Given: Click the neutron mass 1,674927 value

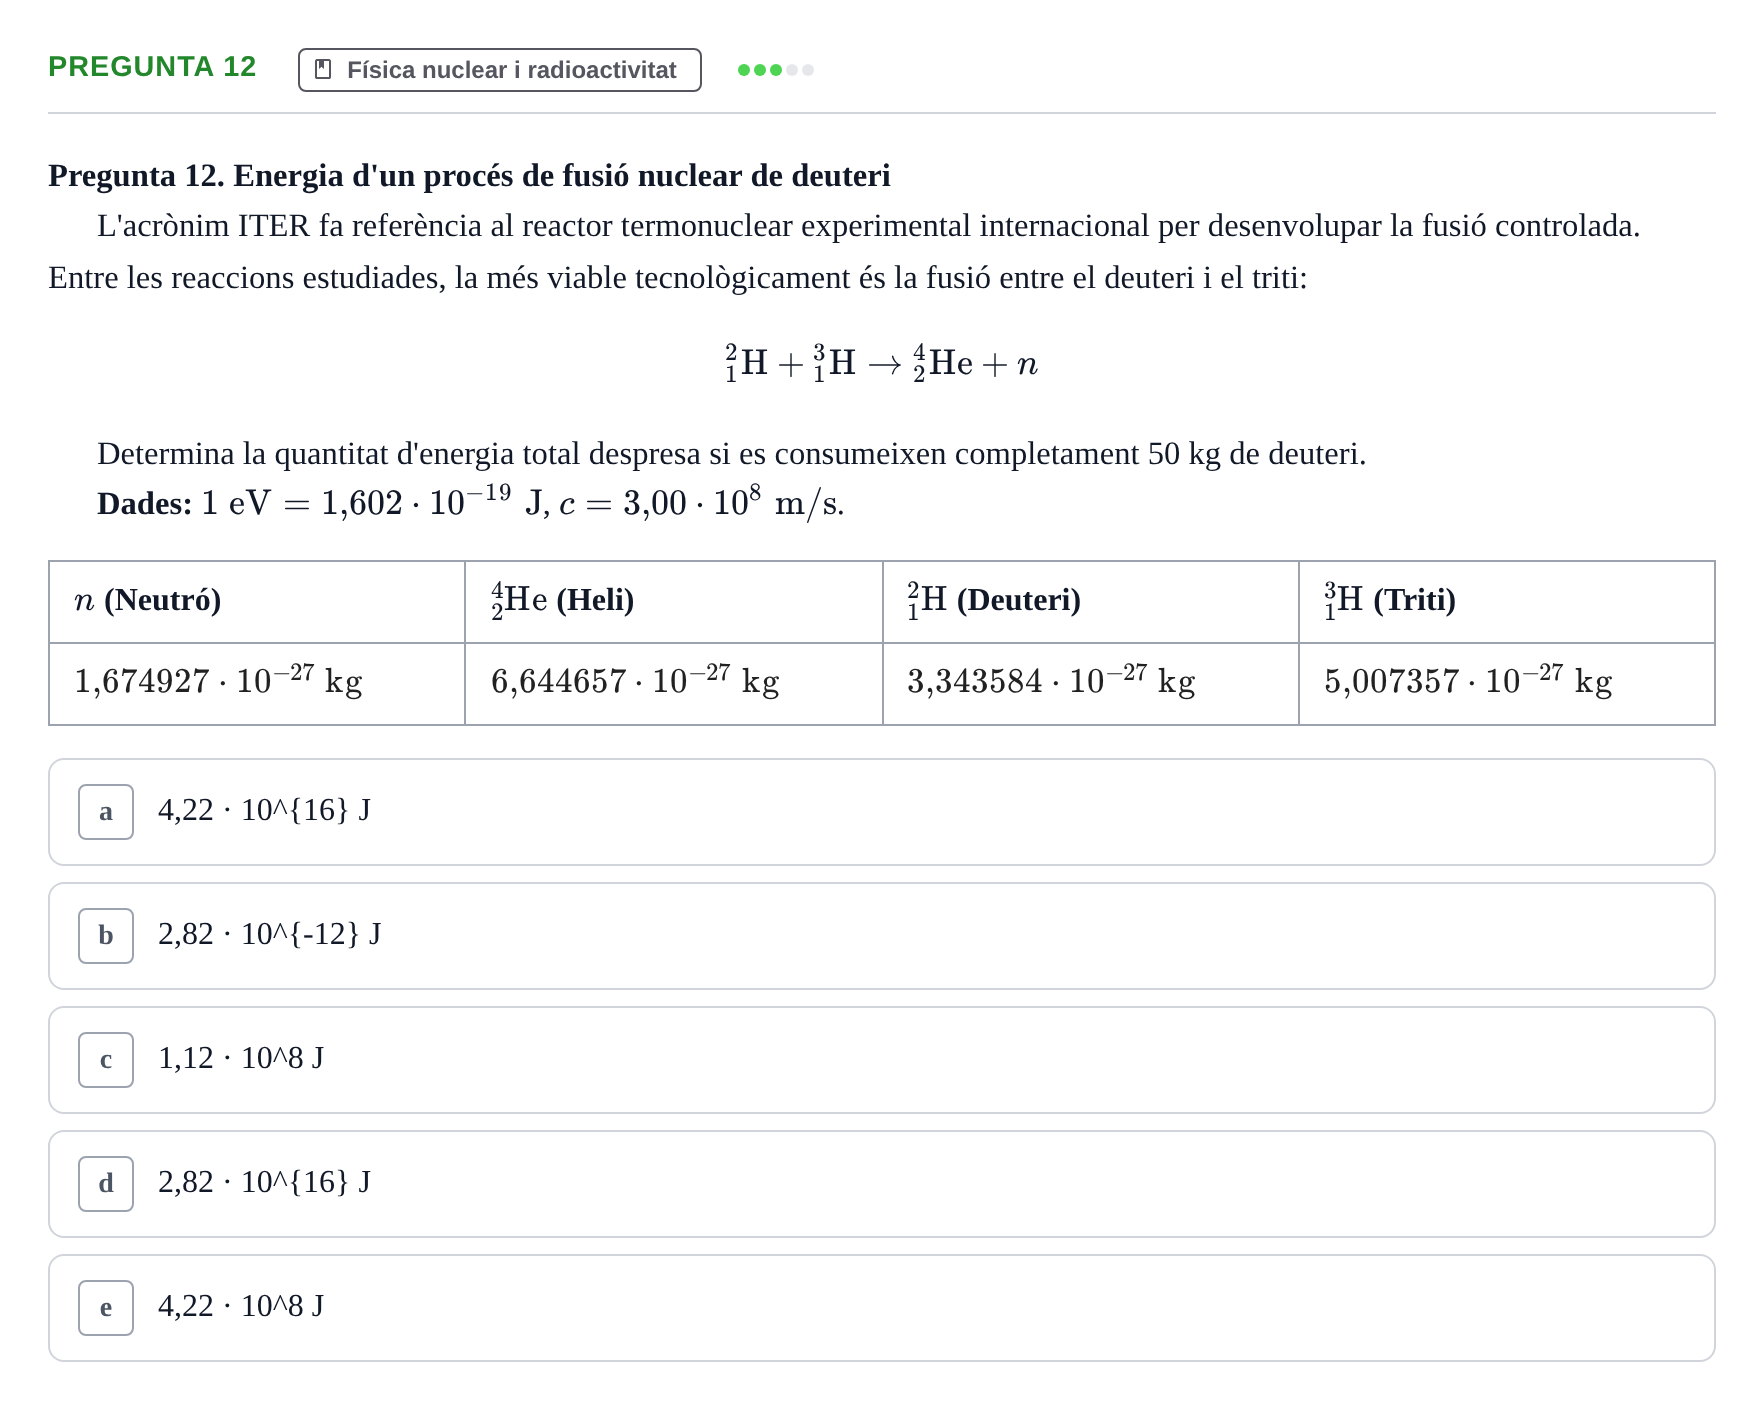Looking at the screenshot, I should coord(218,681).
